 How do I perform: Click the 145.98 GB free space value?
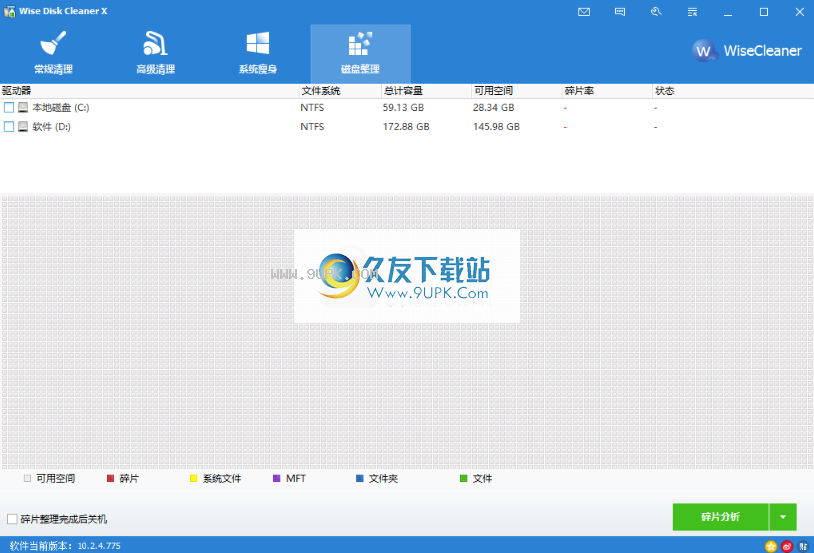point(496,127)
